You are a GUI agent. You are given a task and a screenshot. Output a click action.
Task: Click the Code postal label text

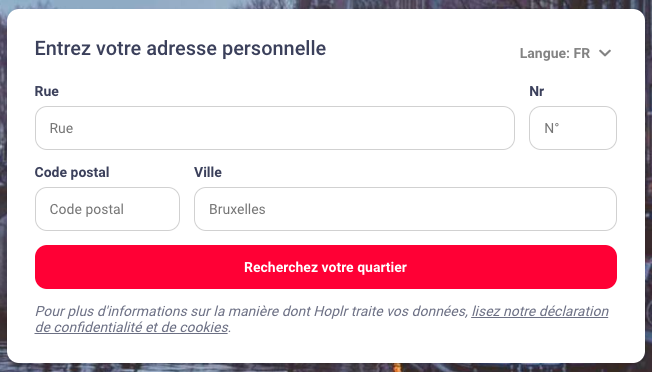(x=72, y=172)
